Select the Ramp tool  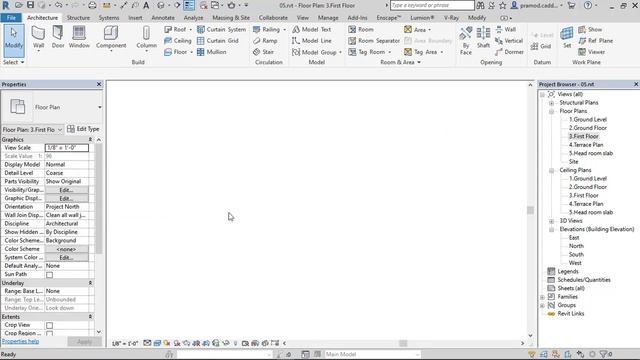[x=265, y=41]
